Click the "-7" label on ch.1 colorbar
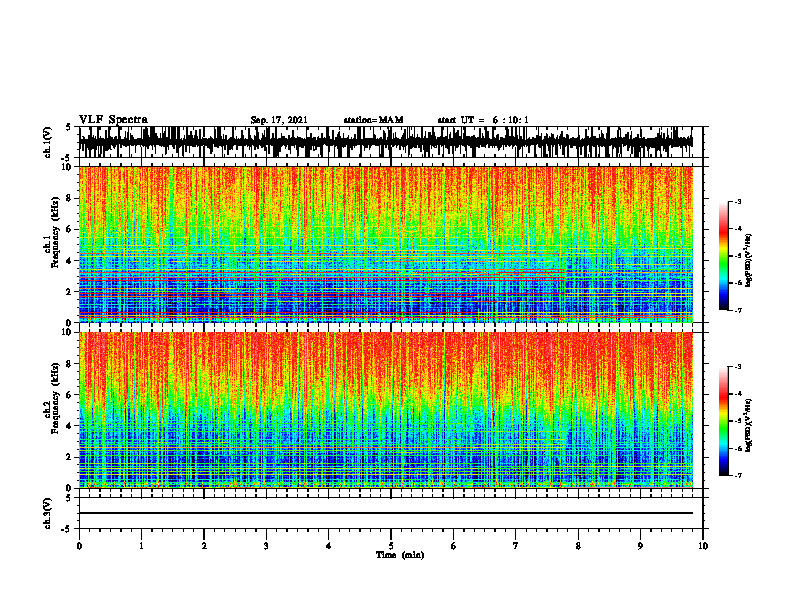This screenshot has width=792, height=612. click(738, 311)
